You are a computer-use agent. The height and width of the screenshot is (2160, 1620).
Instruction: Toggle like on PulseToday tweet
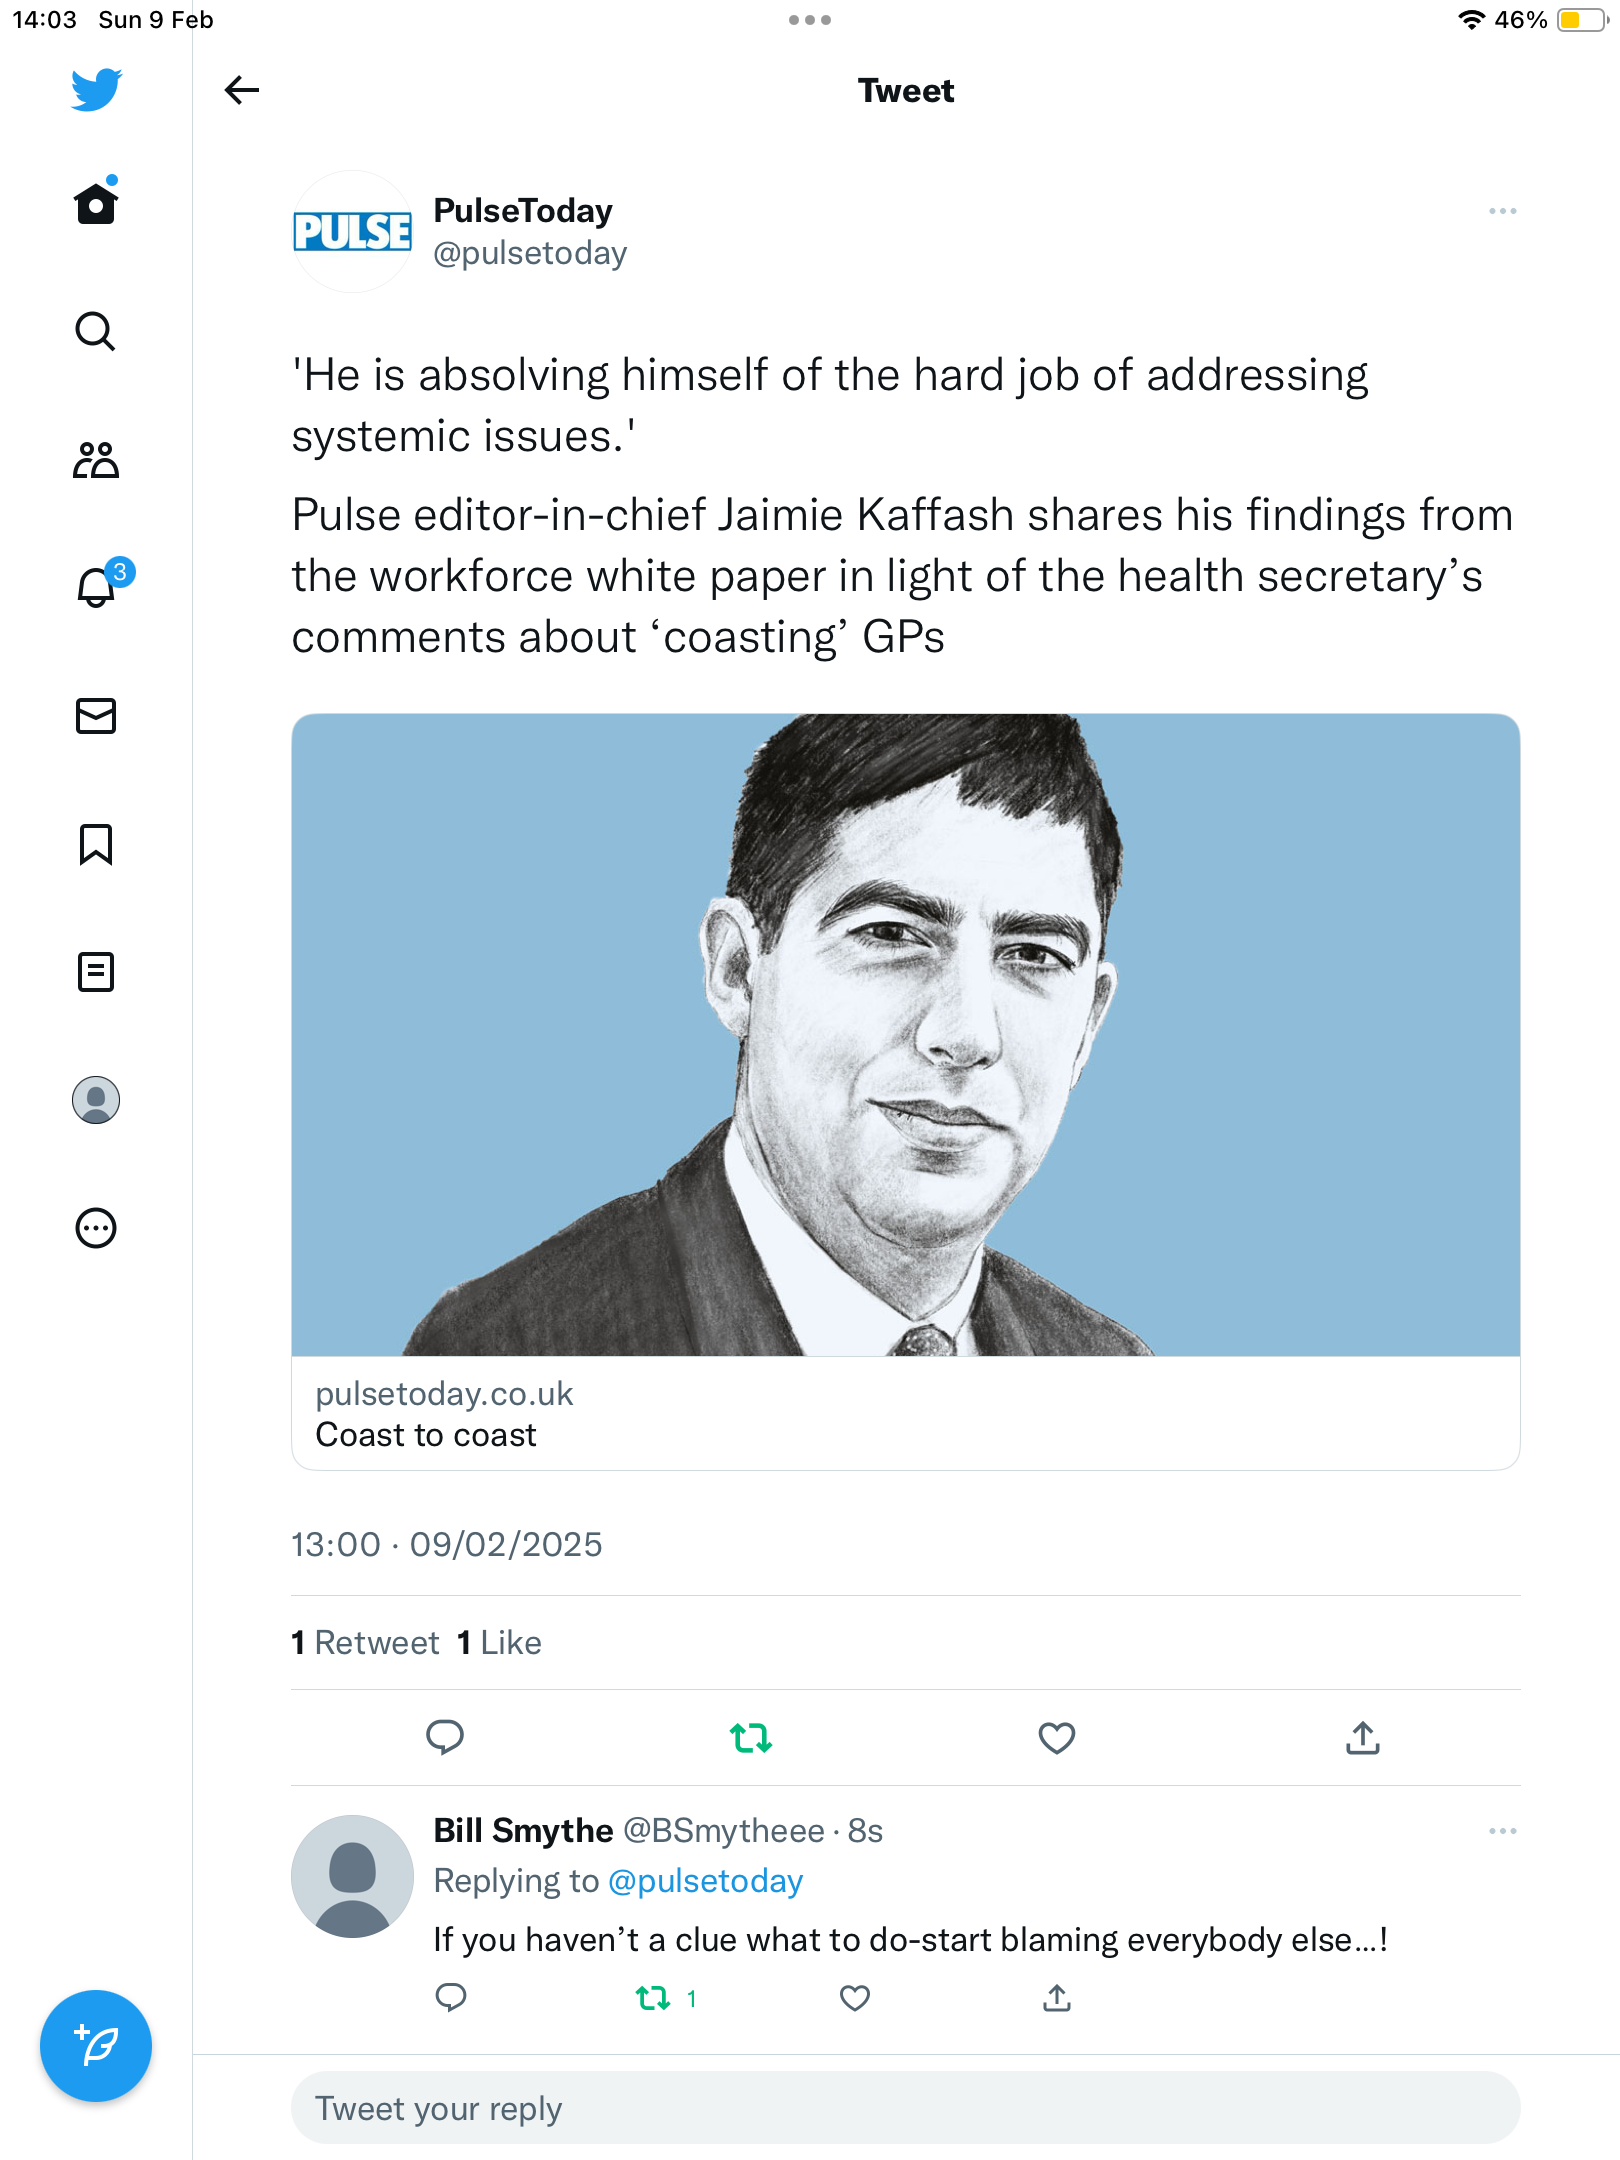[1057, 1738]
